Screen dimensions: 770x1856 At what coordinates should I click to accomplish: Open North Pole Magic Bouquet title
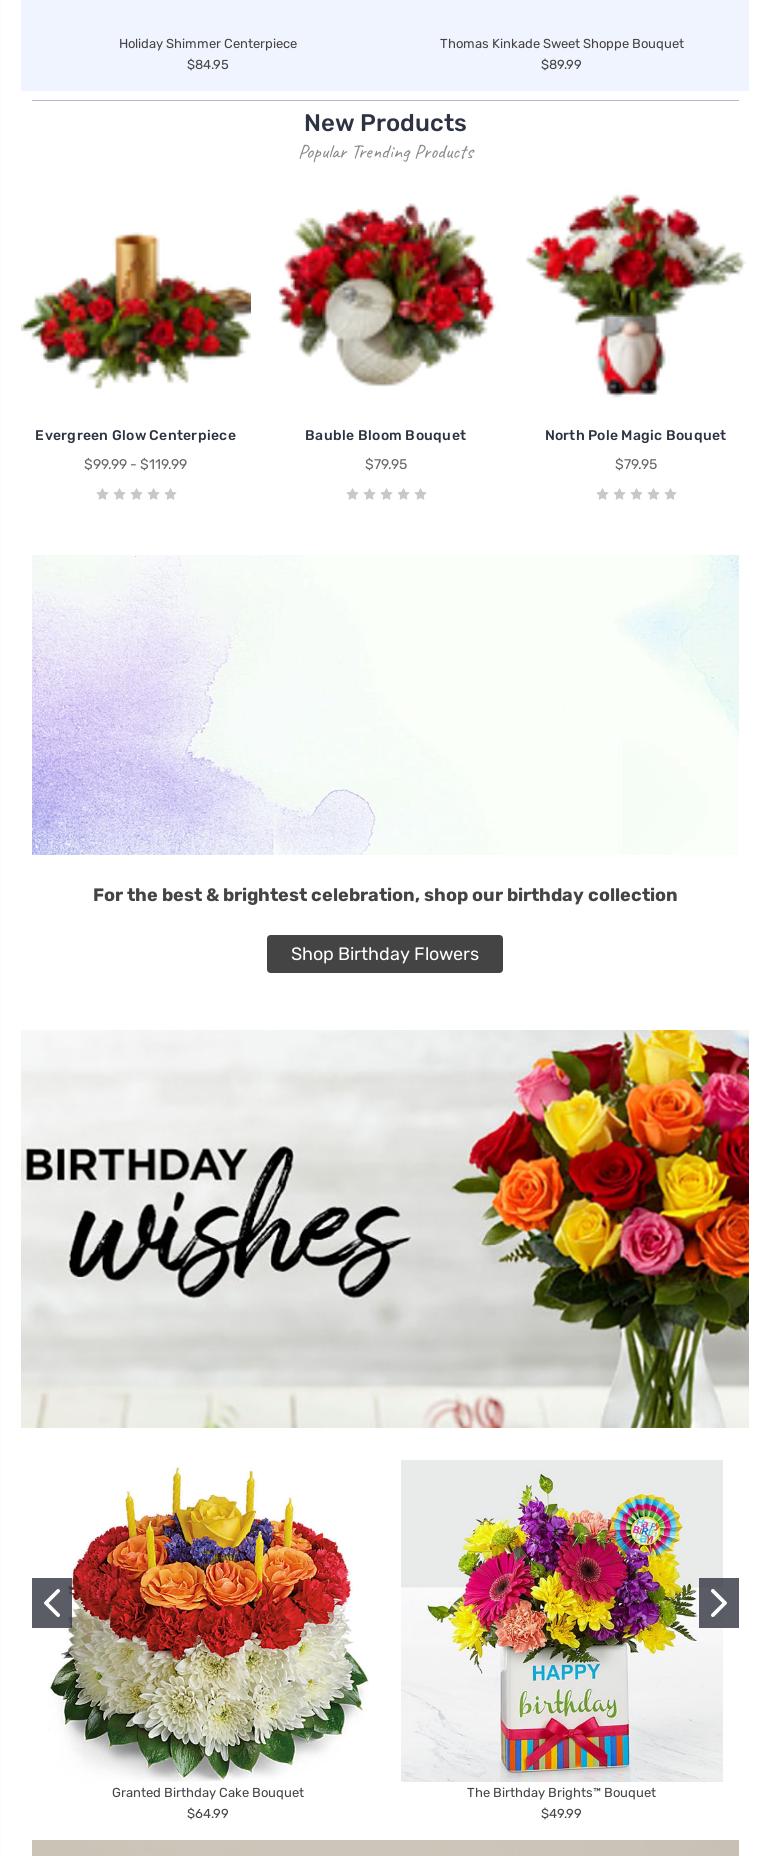(635, 435)
